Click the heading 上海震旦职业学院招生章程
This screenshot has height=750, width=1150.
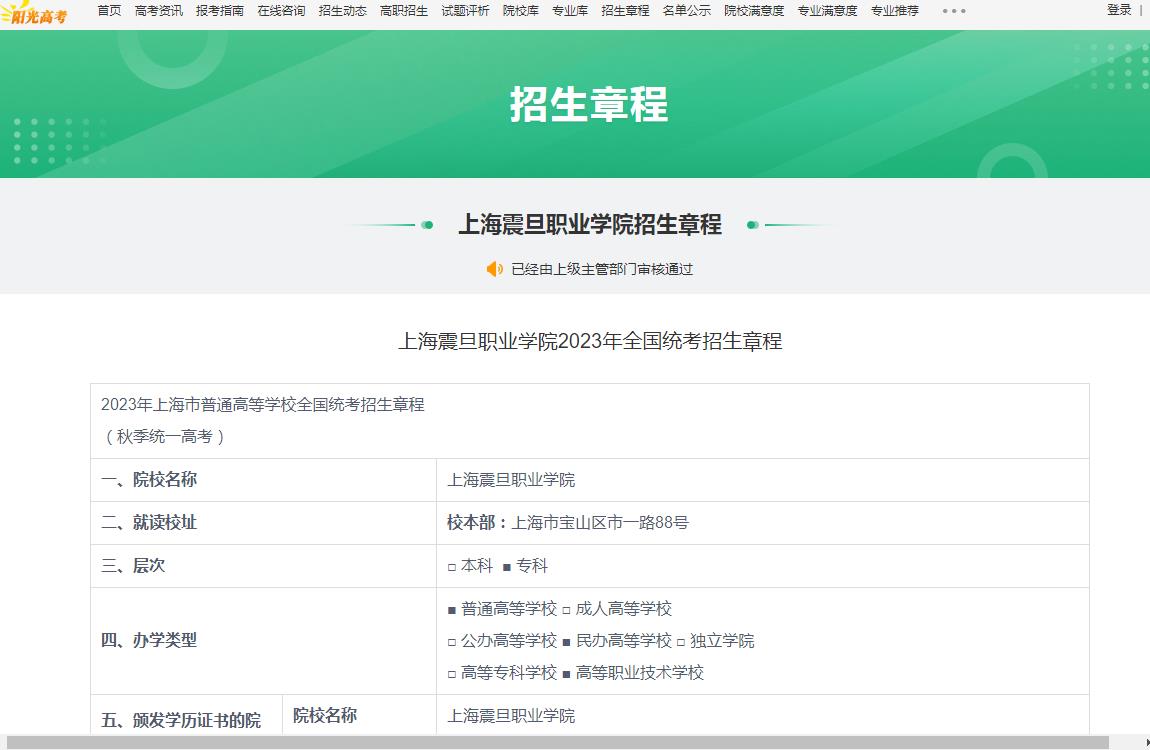[590, 224]
